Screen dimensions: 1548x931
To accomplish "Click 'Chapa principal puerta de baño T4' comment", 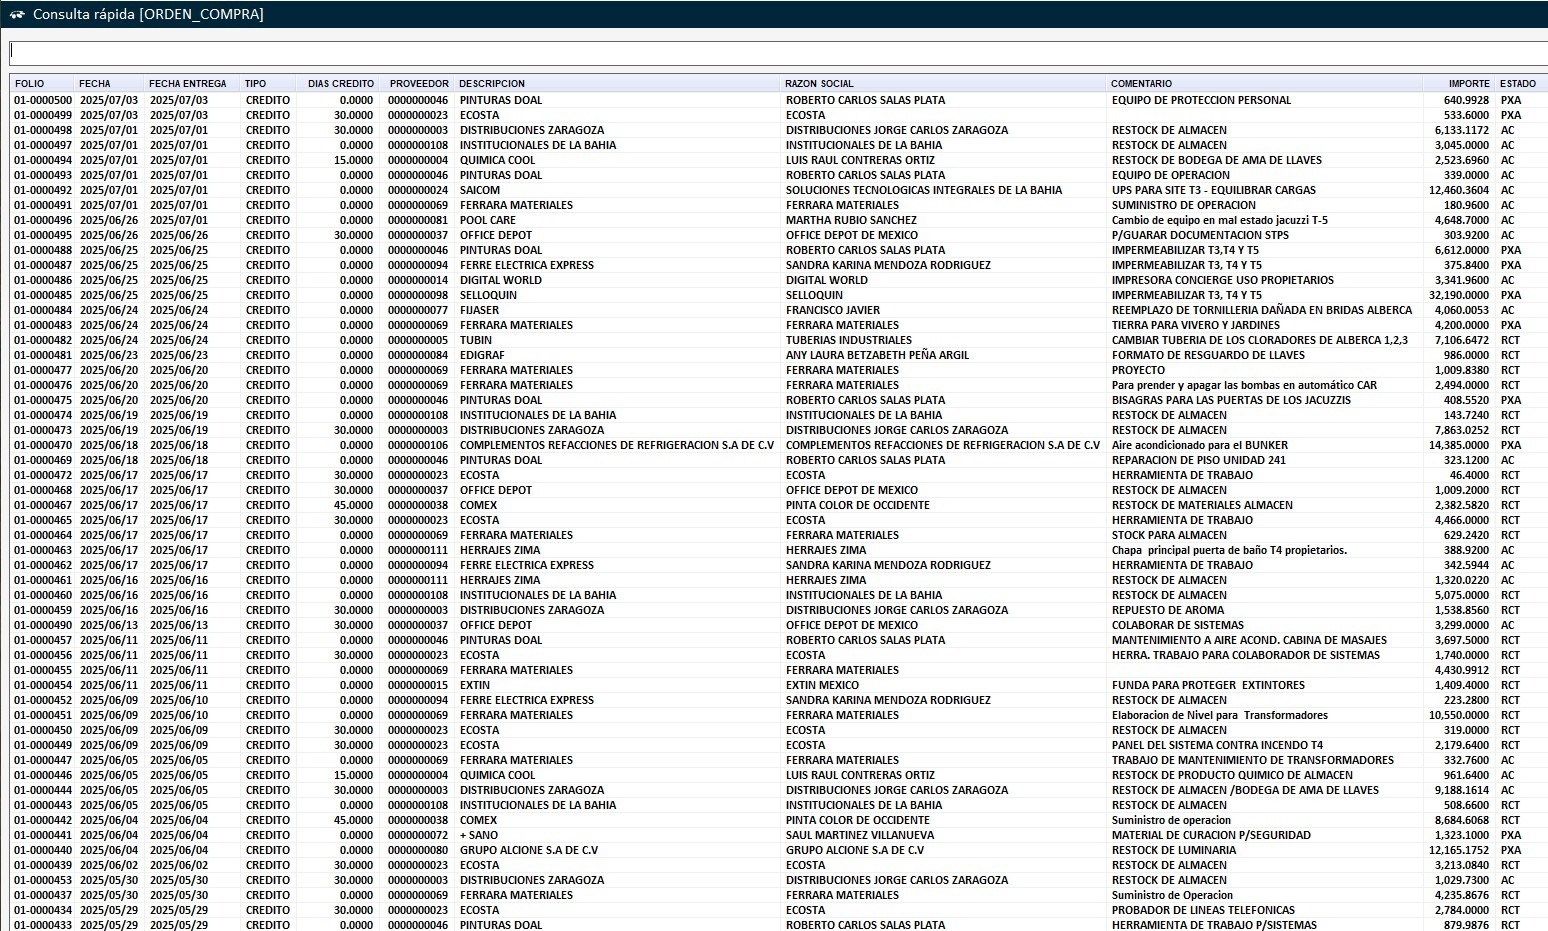I will pos(1229,550).
